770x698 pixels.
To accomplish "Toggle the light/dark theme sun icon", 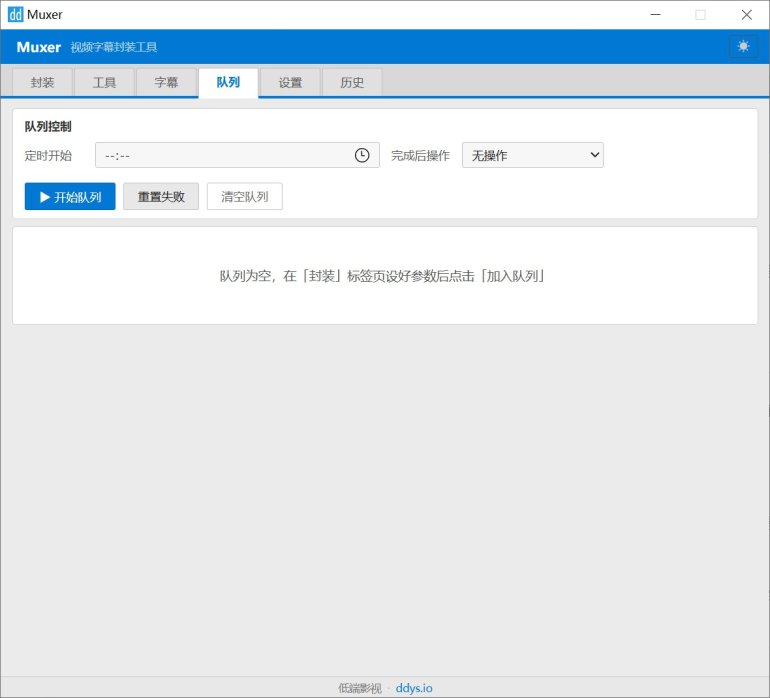I will (743, 46).
